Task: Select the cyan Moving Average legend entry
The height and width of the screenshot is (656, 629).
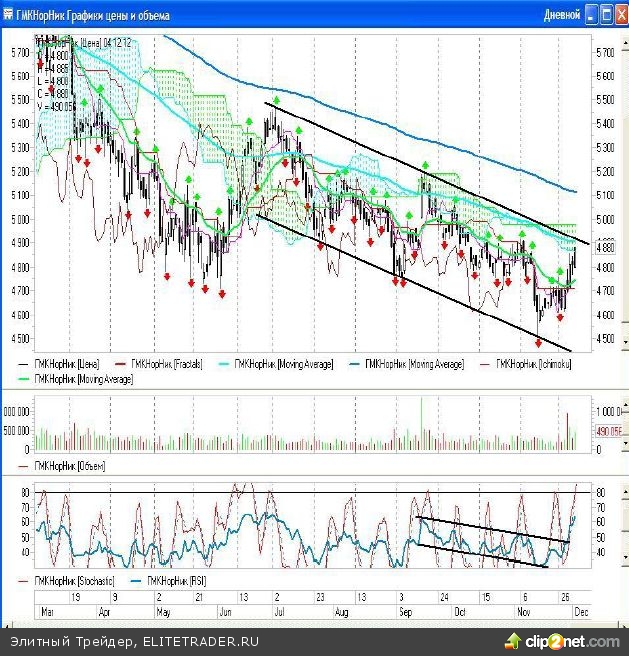Action: (283, 365)
